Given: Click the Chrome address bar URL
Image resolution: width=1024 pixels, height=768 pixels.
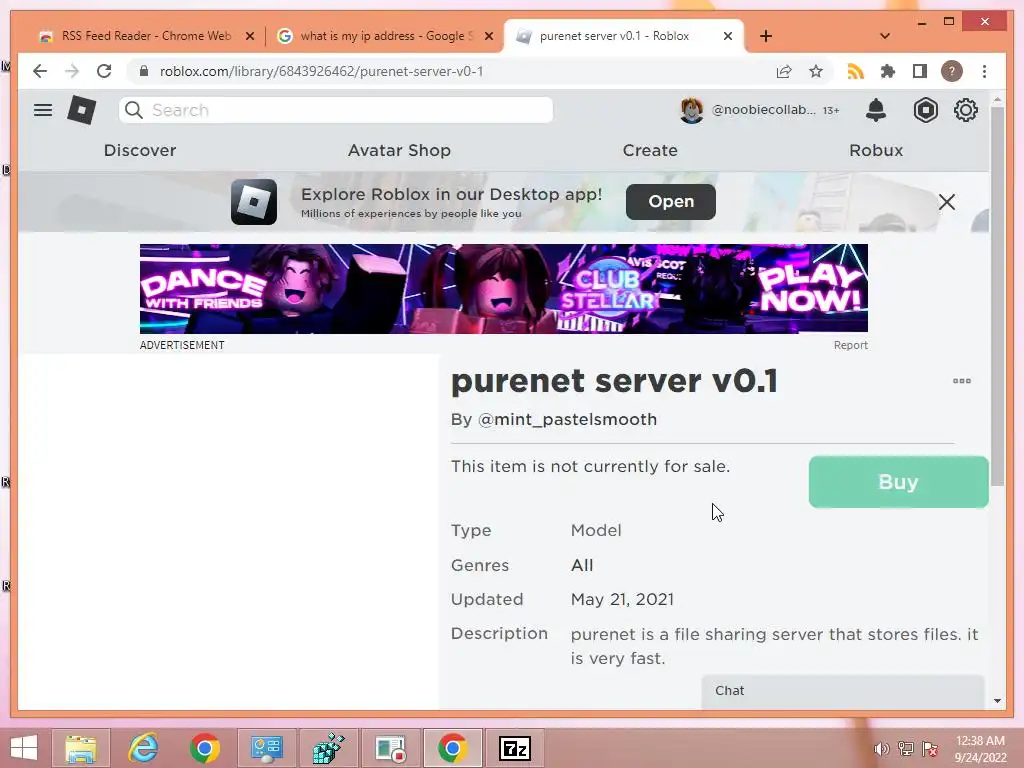Looking at the screenshot, I should [321, 71].
